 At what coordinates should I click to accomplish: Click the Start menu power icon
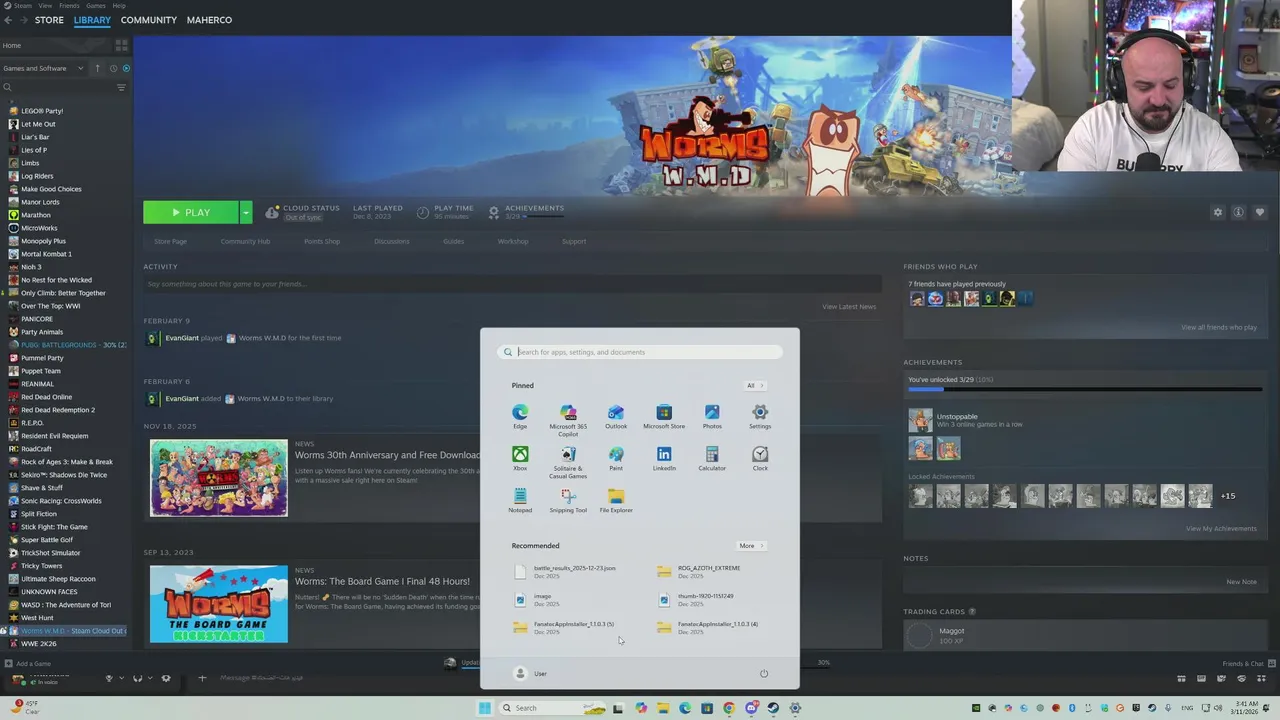point(764,673)
